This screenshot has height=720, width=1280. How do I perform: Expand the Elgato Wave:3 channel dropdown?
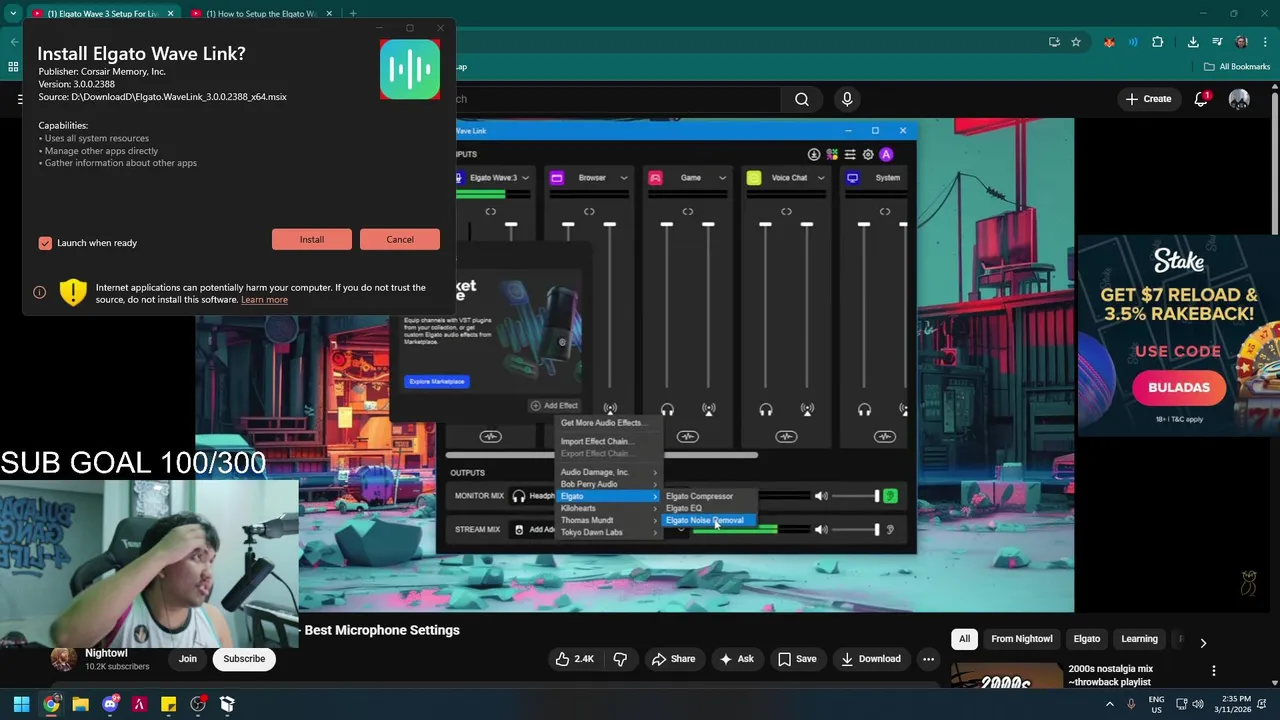[x=525, y=178]
